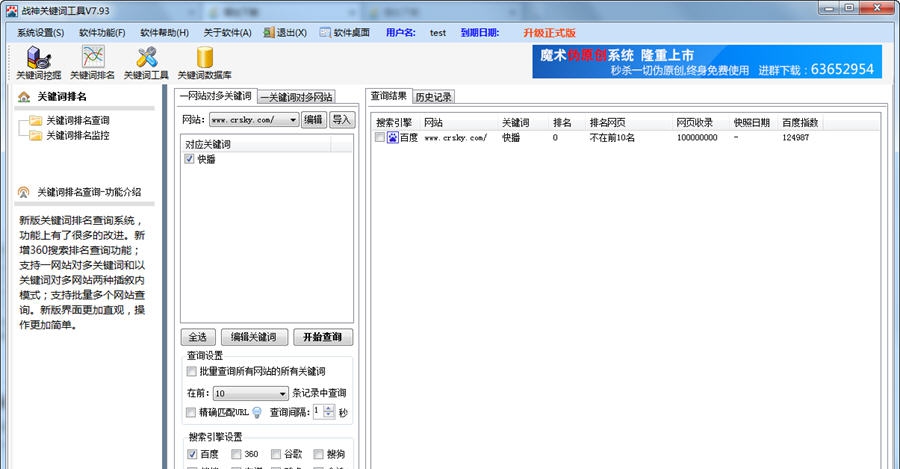Viewport: 900px width, 469px height.
Task: Sort by the 搜索引擎 column header
Action: point(395,122)
